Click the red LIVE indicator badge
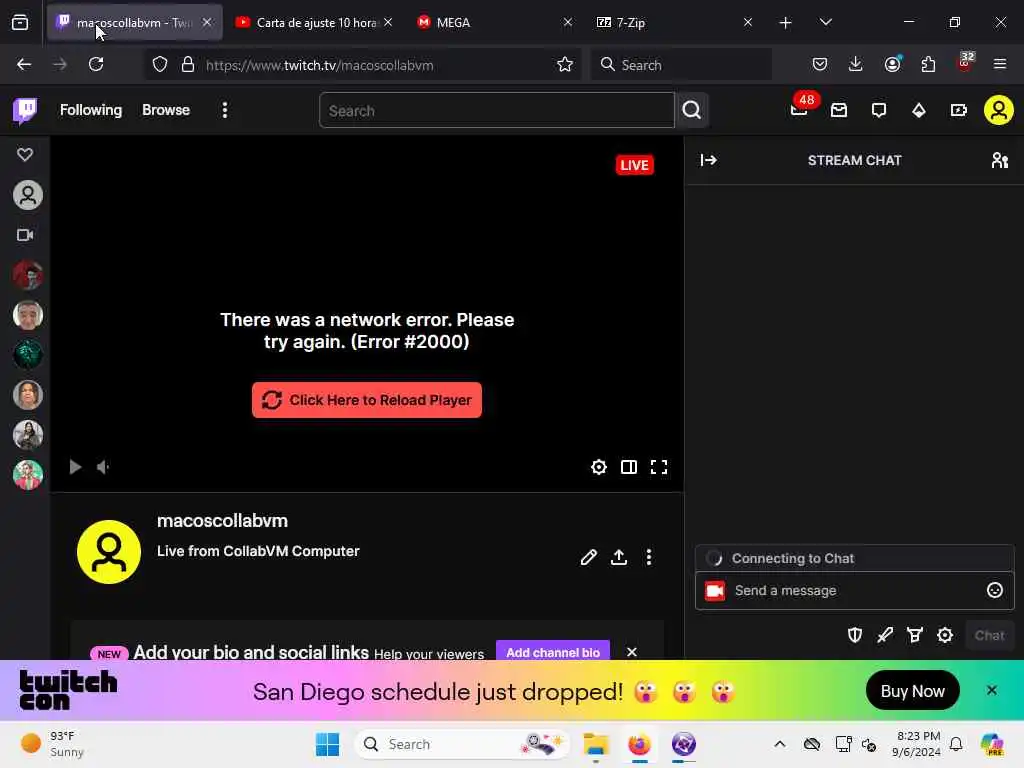 [634, 165]
